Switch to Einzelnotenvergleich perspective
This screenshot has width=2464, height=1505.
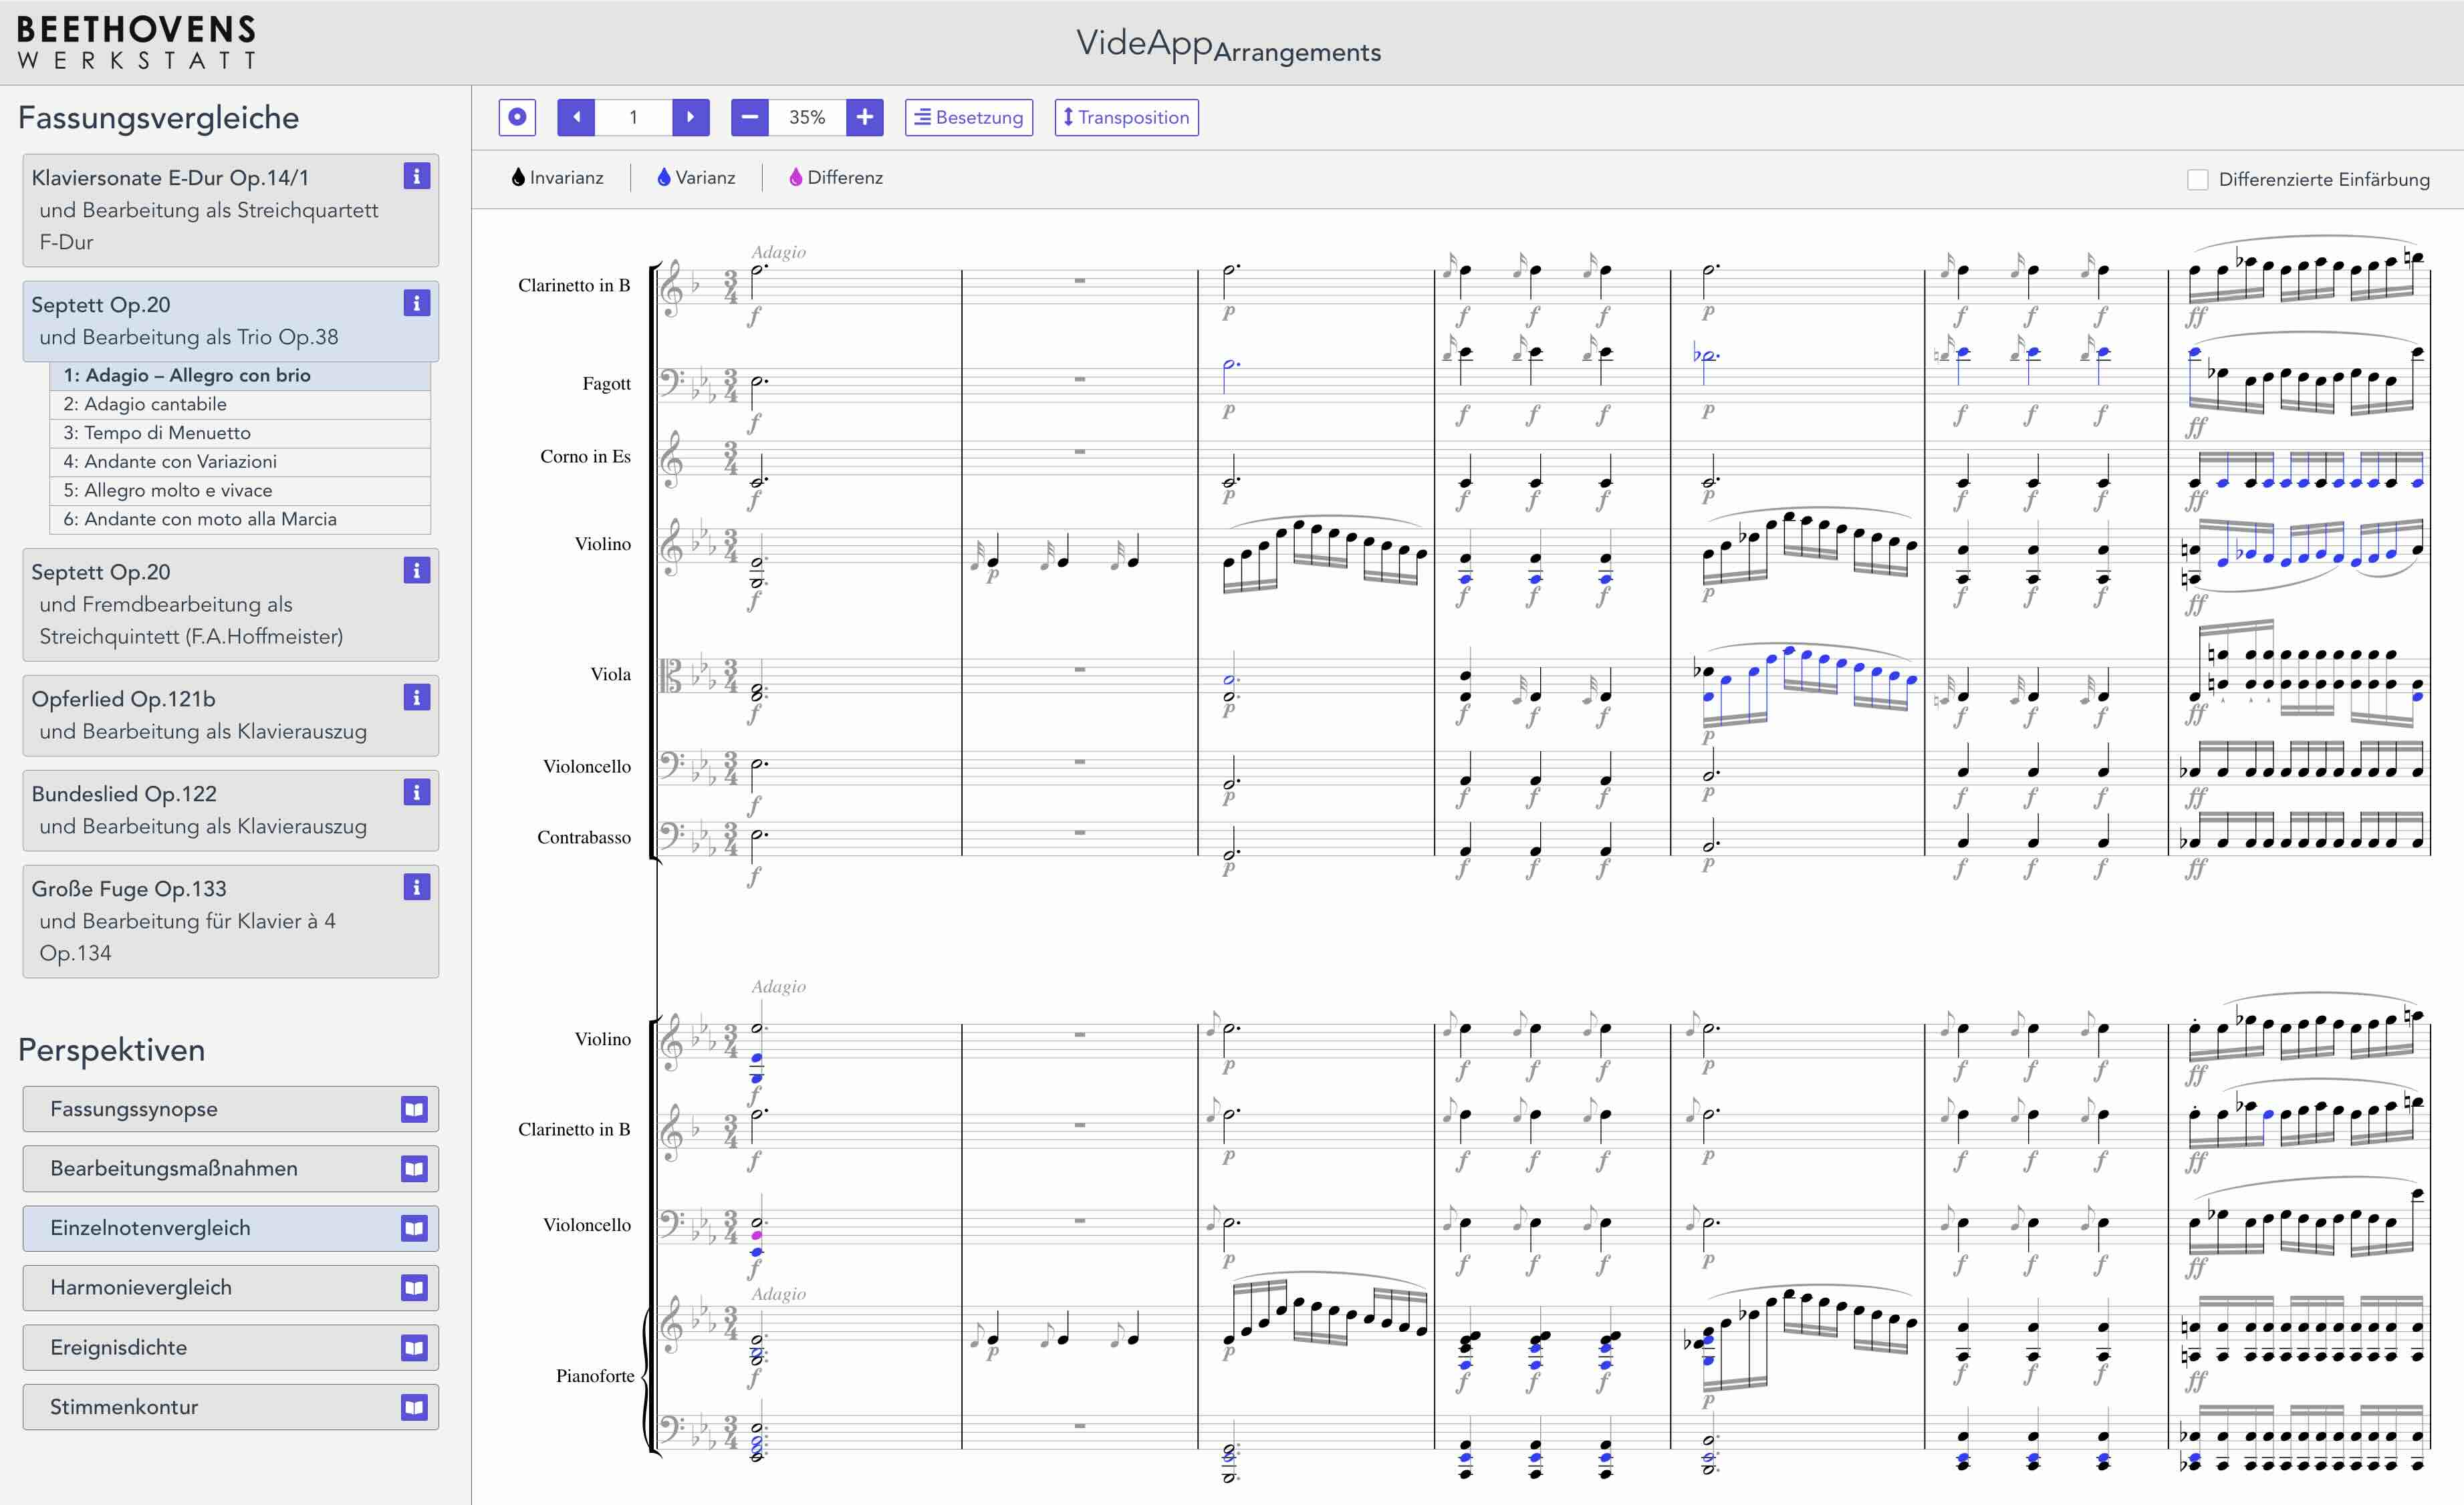coord(230,1228)
